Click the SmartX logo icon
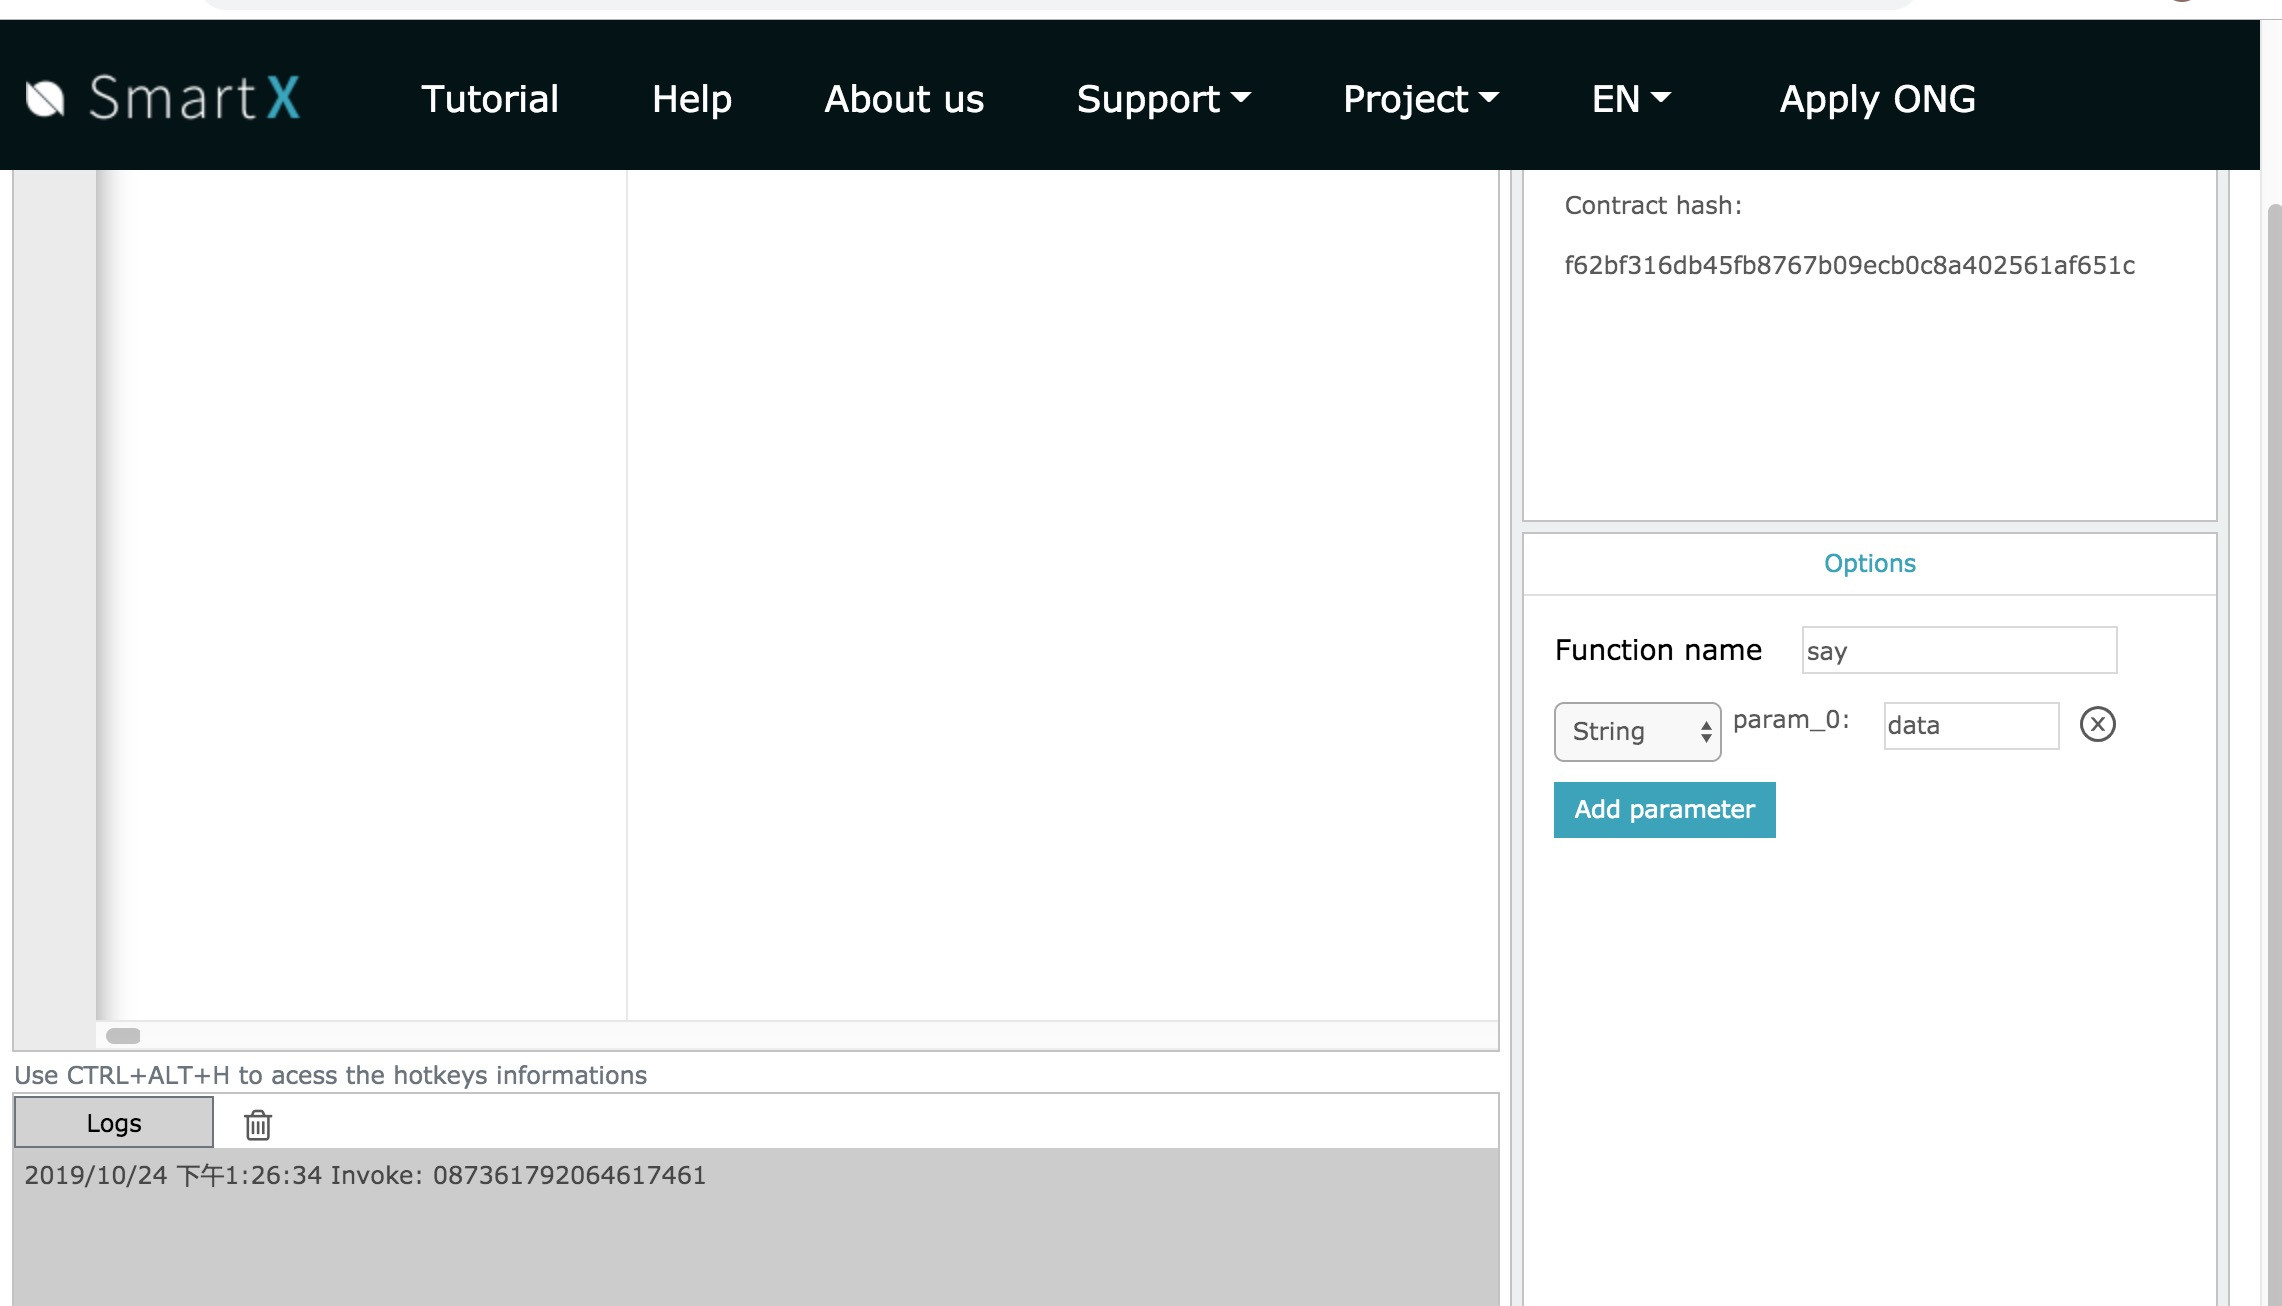The width and height of the screenshot is (2282, 1306). (45, 98)
